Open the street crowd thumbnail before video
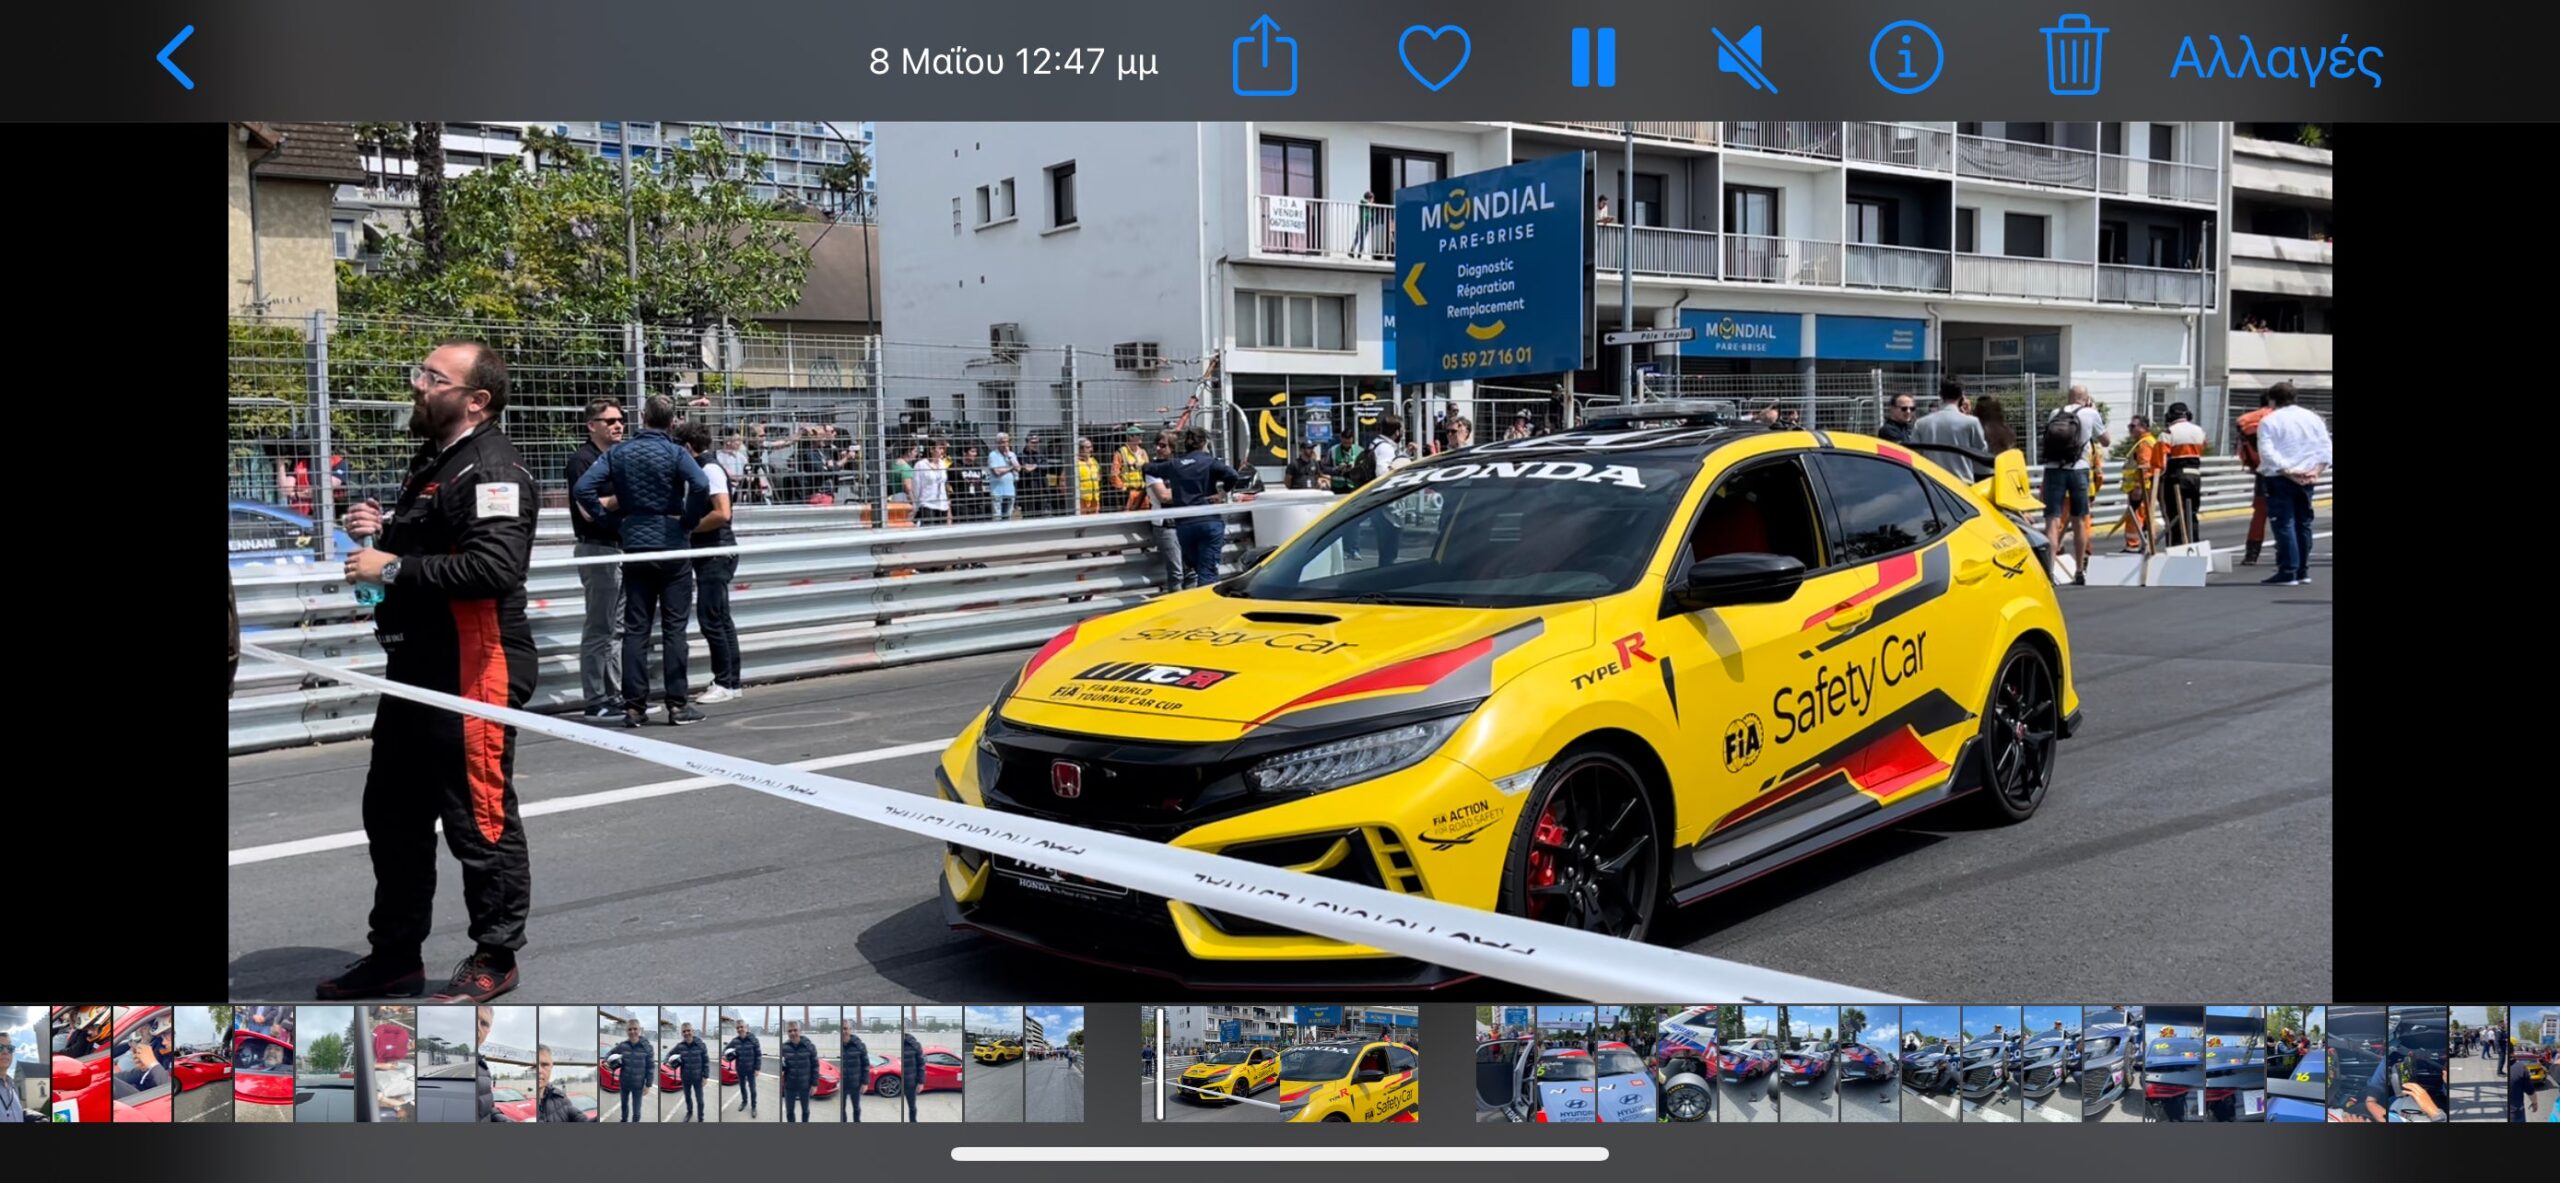 pyautogui.click(x=1055, y=1064)
